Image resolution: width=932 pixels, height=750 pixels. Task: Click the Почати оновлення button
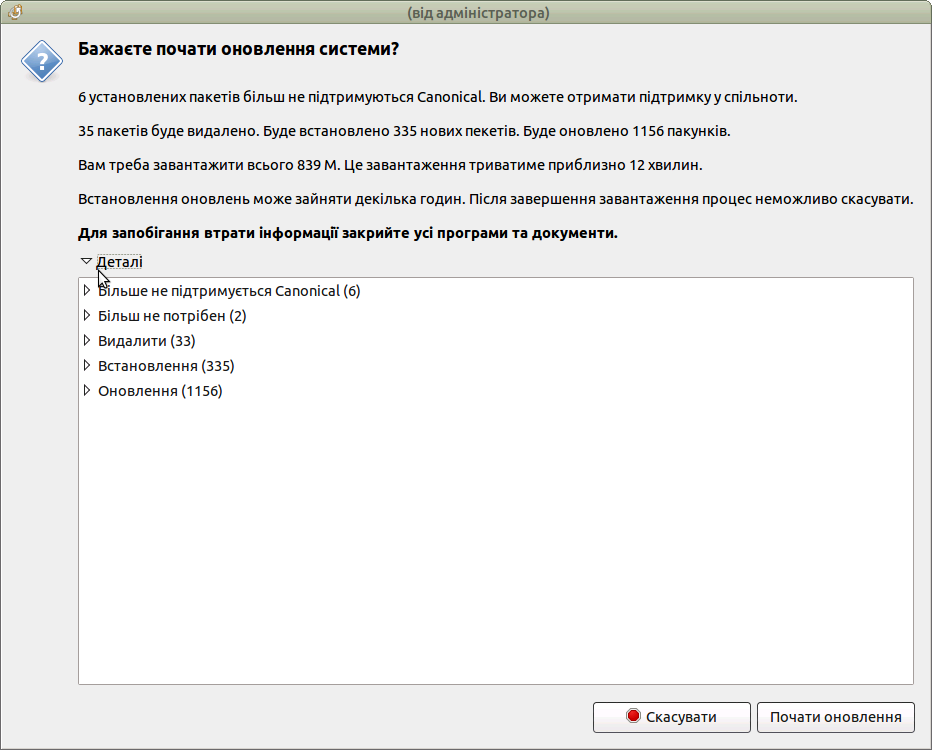(836, 717)
